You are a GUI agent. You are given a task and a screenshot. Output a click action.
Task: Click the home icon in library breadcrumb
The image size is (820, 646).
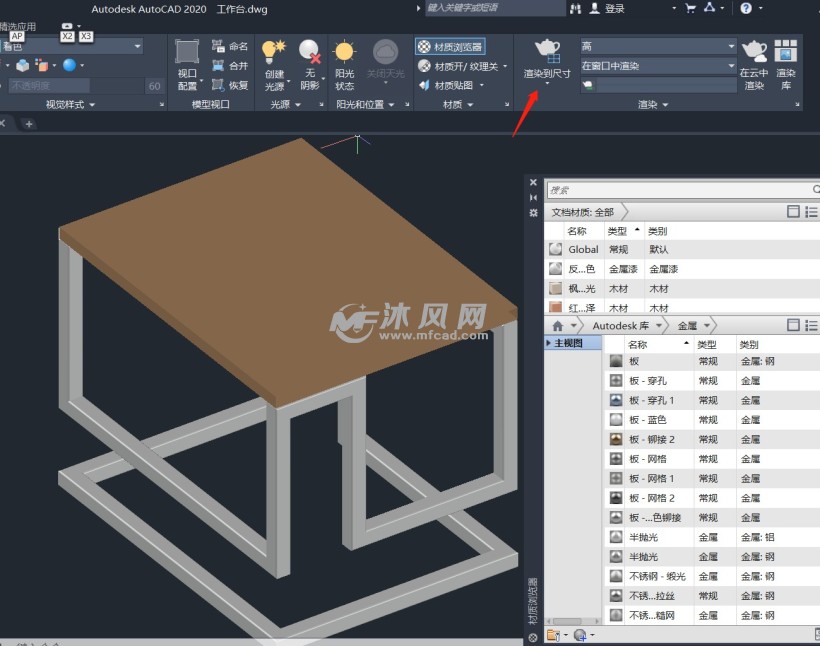557,326
